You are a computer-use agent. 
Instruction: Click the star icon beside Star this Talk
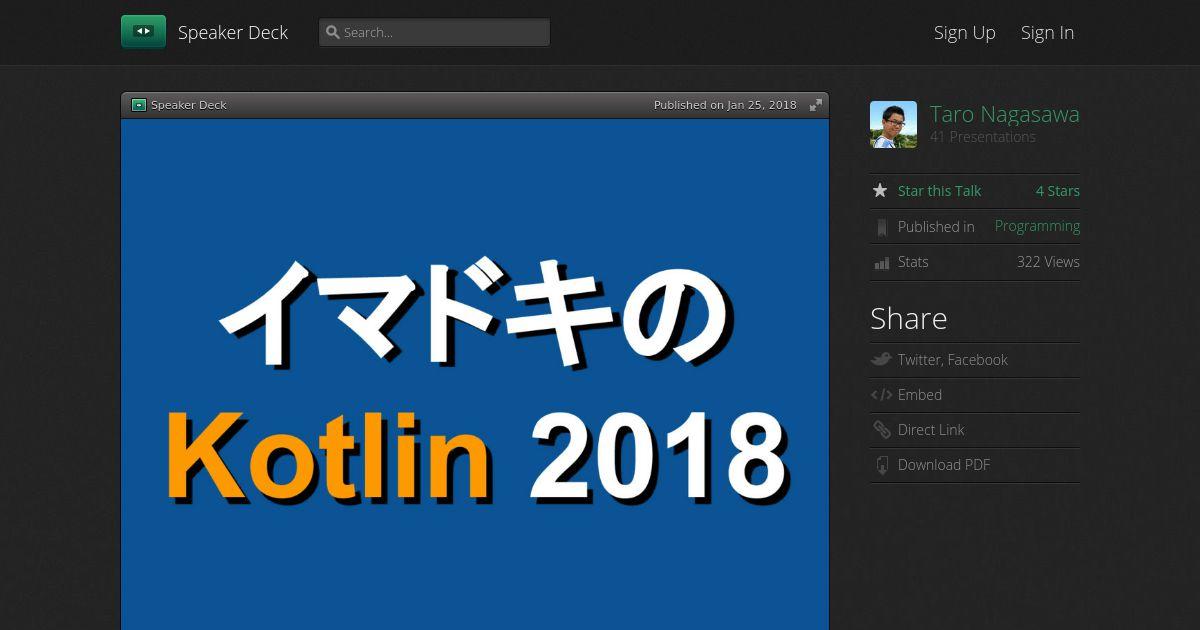click(x=880, y=190)
